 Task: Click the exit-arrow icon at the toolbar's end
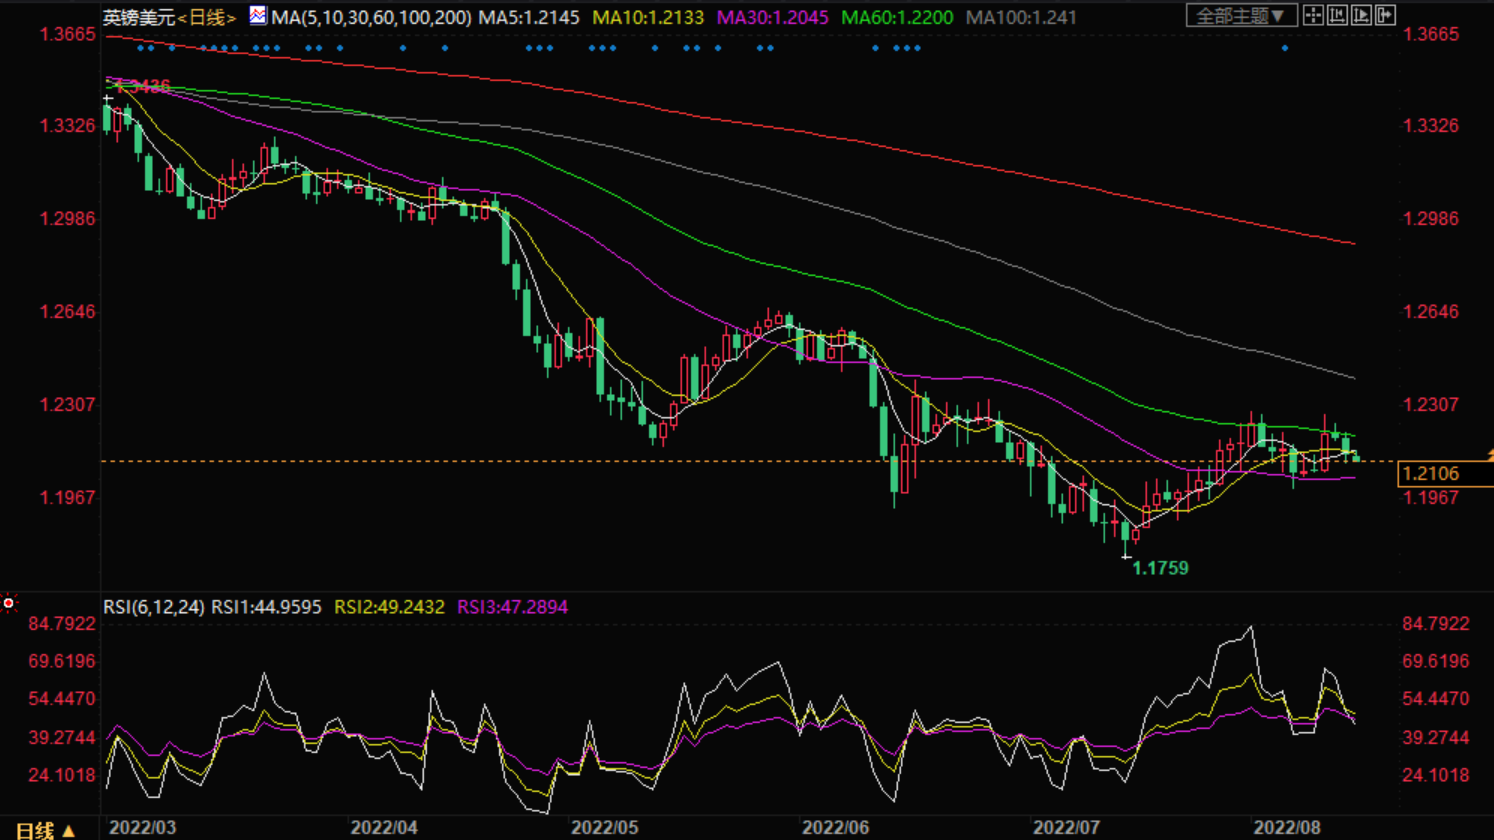click(x=1385, y=15)
